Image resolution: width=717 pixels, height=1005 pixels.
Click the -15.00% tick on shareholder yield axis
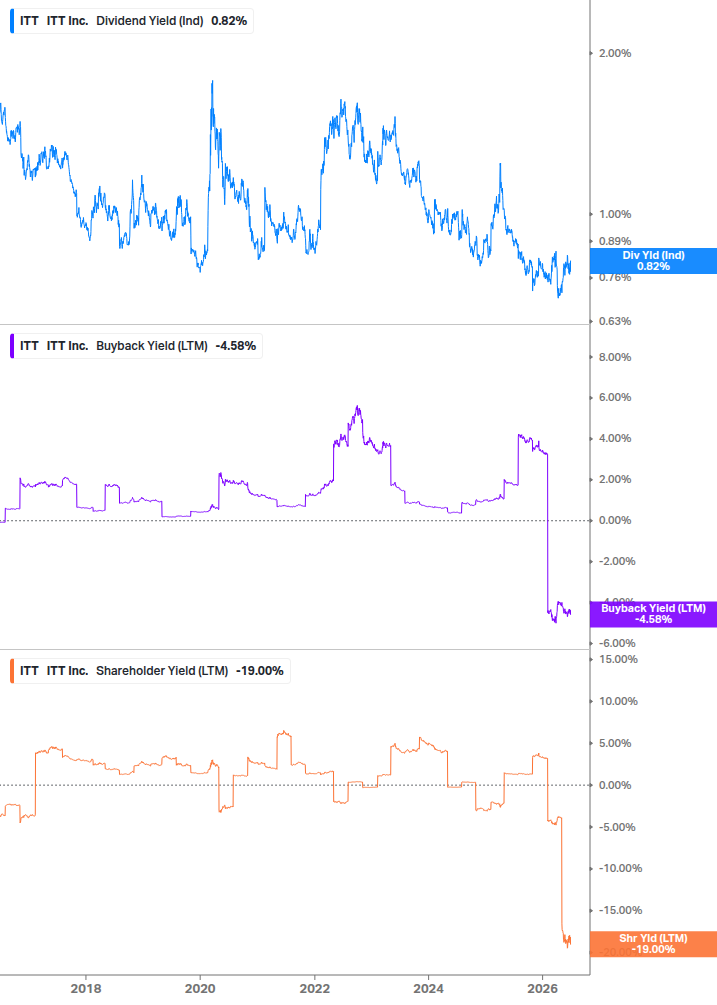click(x=620, y=911)
